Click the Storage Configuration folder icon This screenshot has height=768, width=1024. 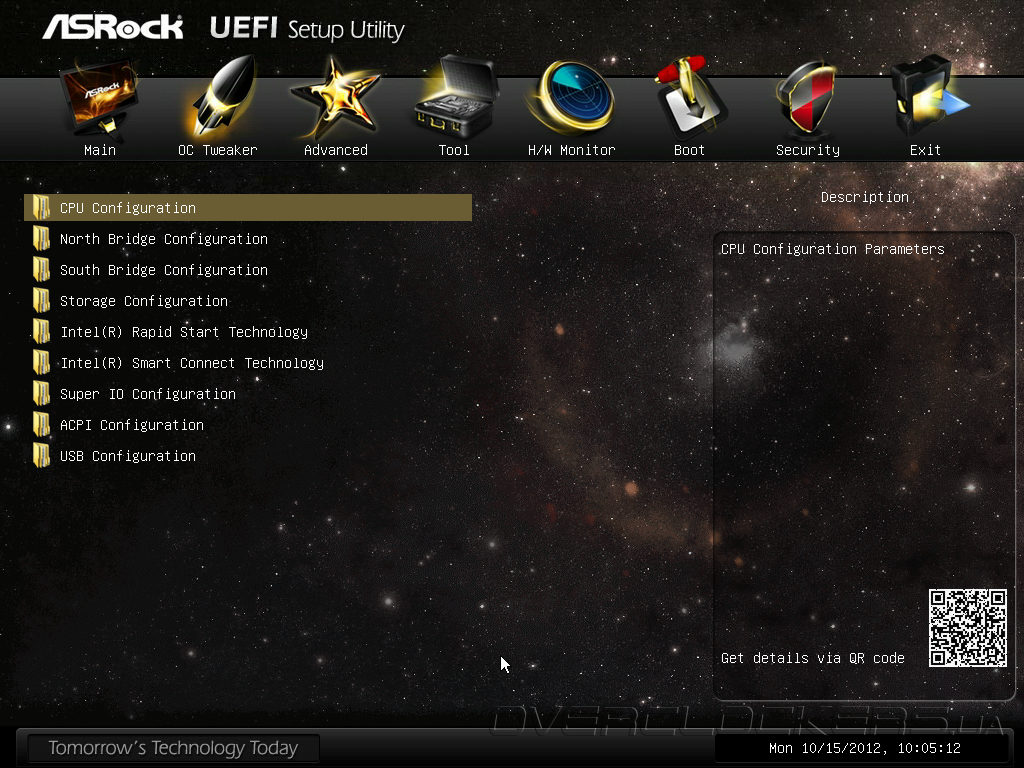pyautogui.click(x=41, y=300)
